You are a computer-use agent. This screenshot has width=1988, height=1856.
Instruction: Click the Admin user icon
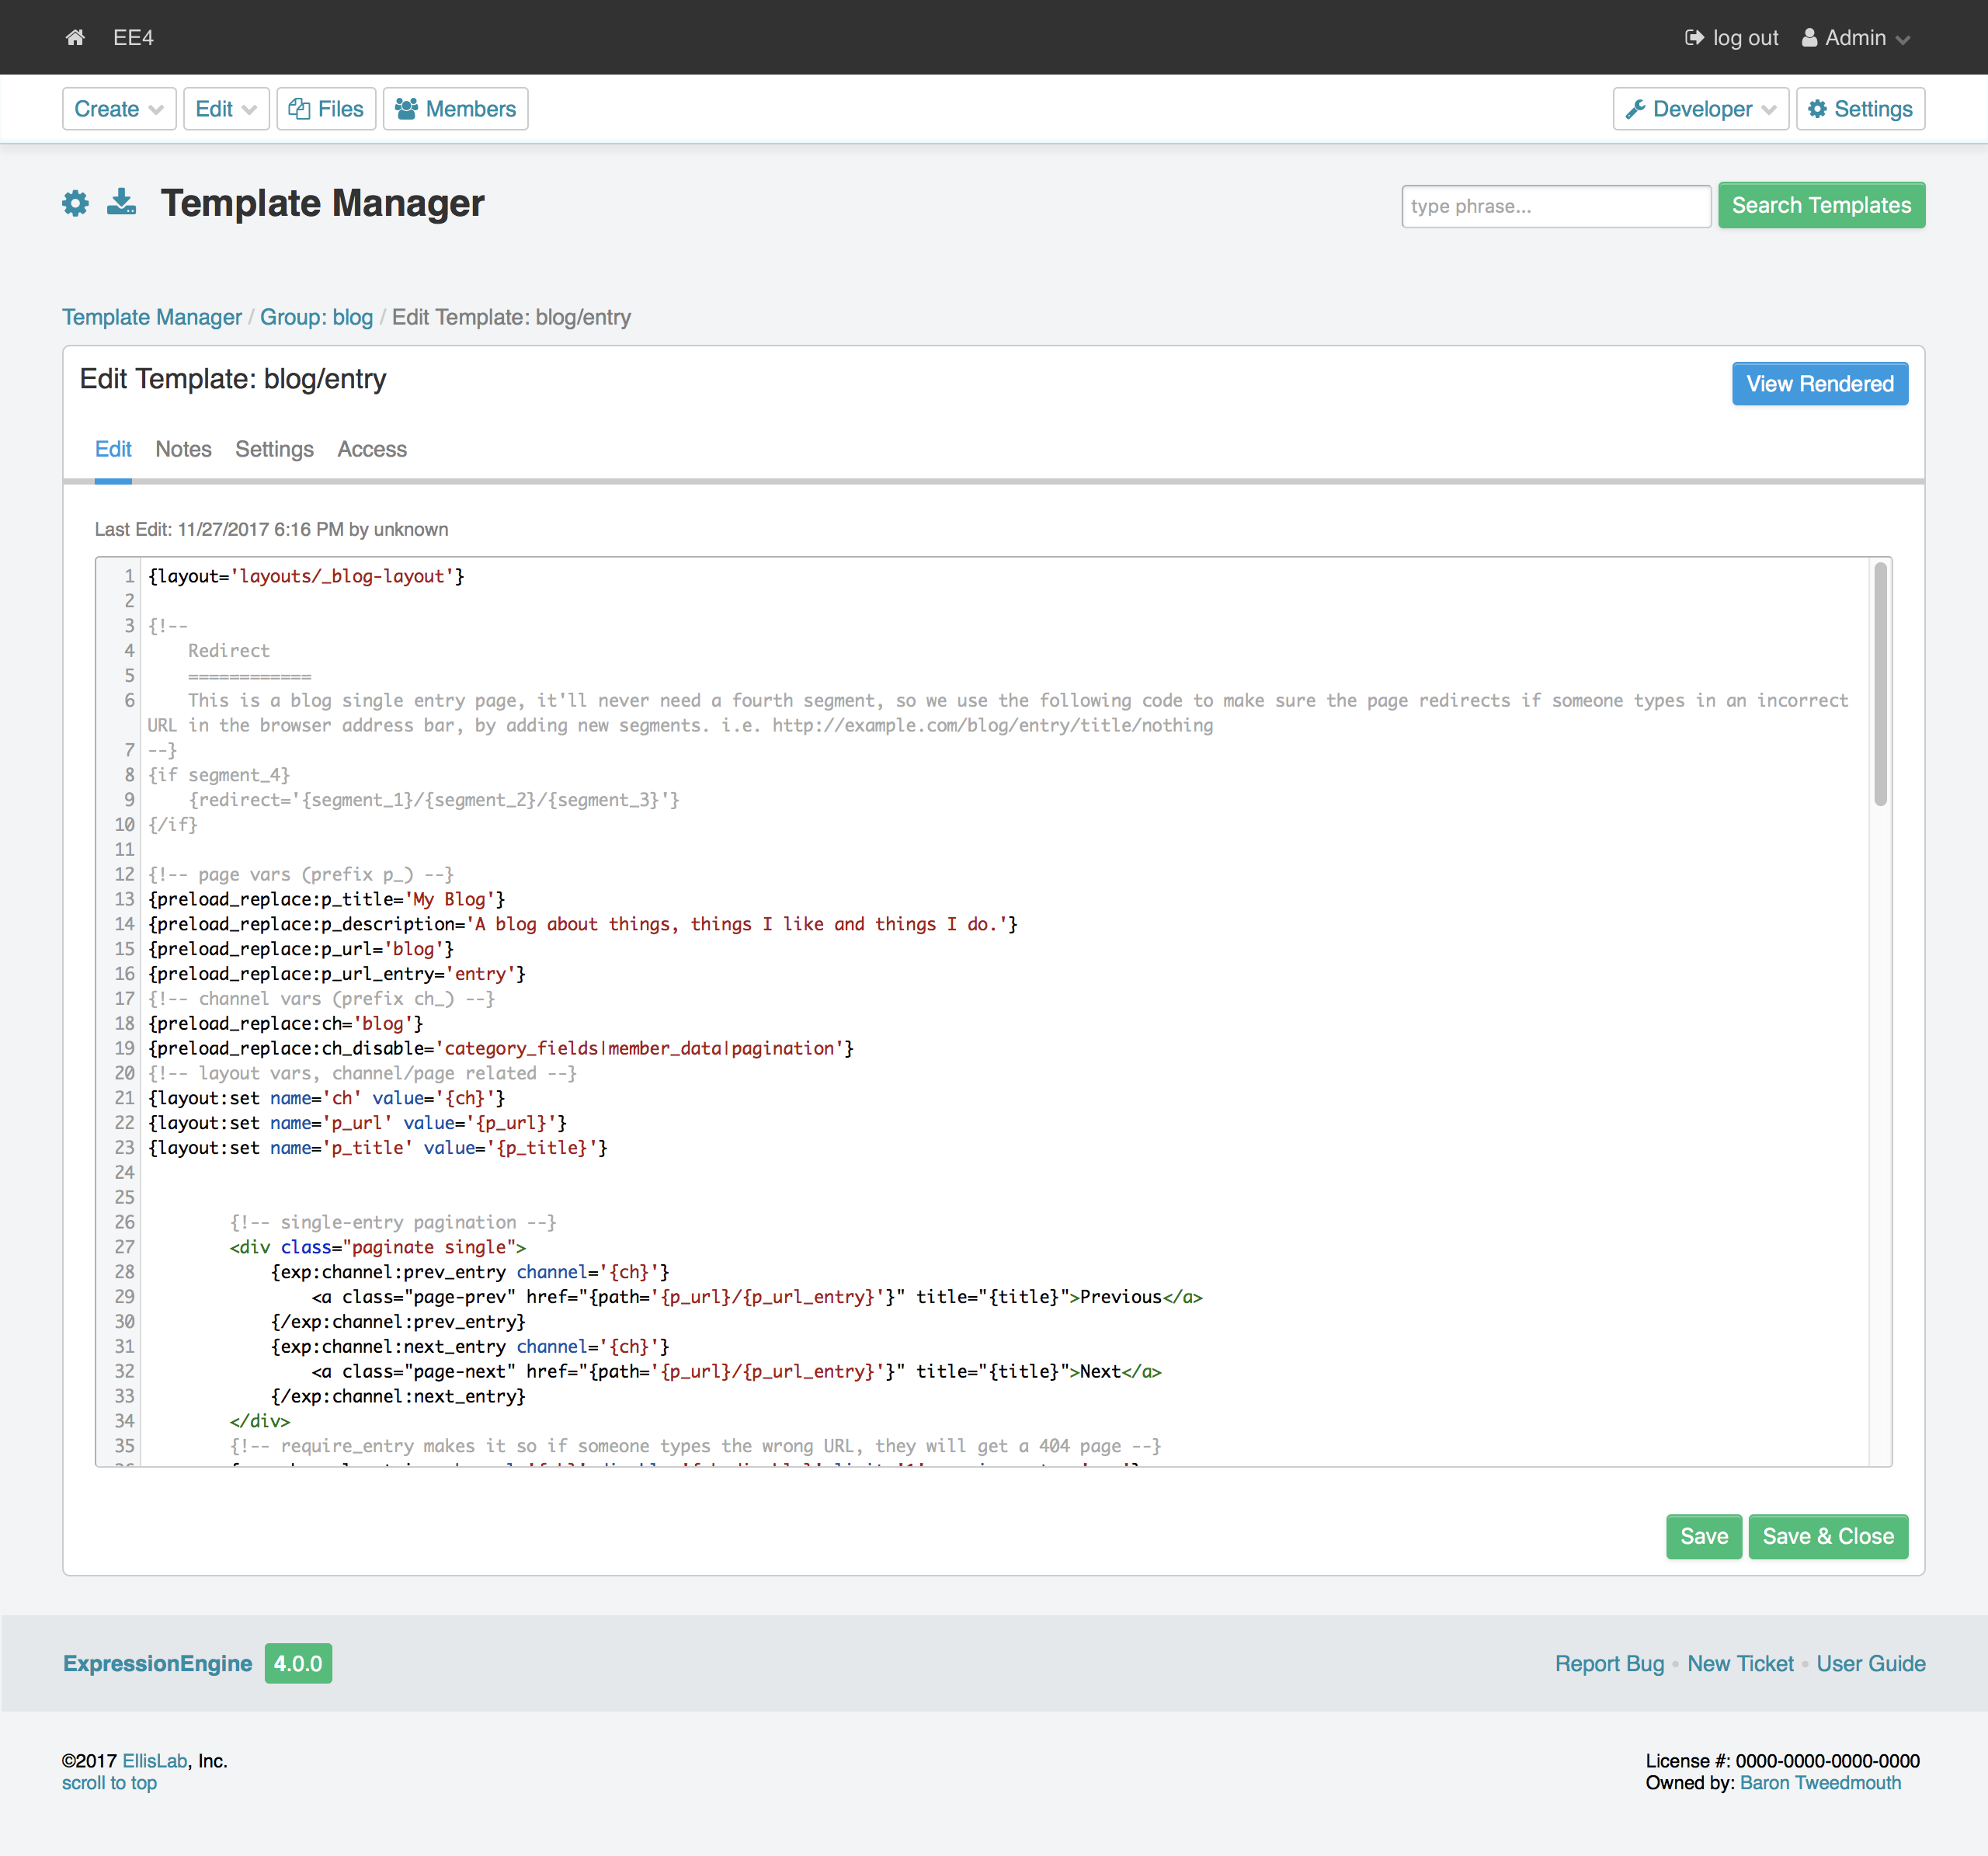(x=1809, y=38)
